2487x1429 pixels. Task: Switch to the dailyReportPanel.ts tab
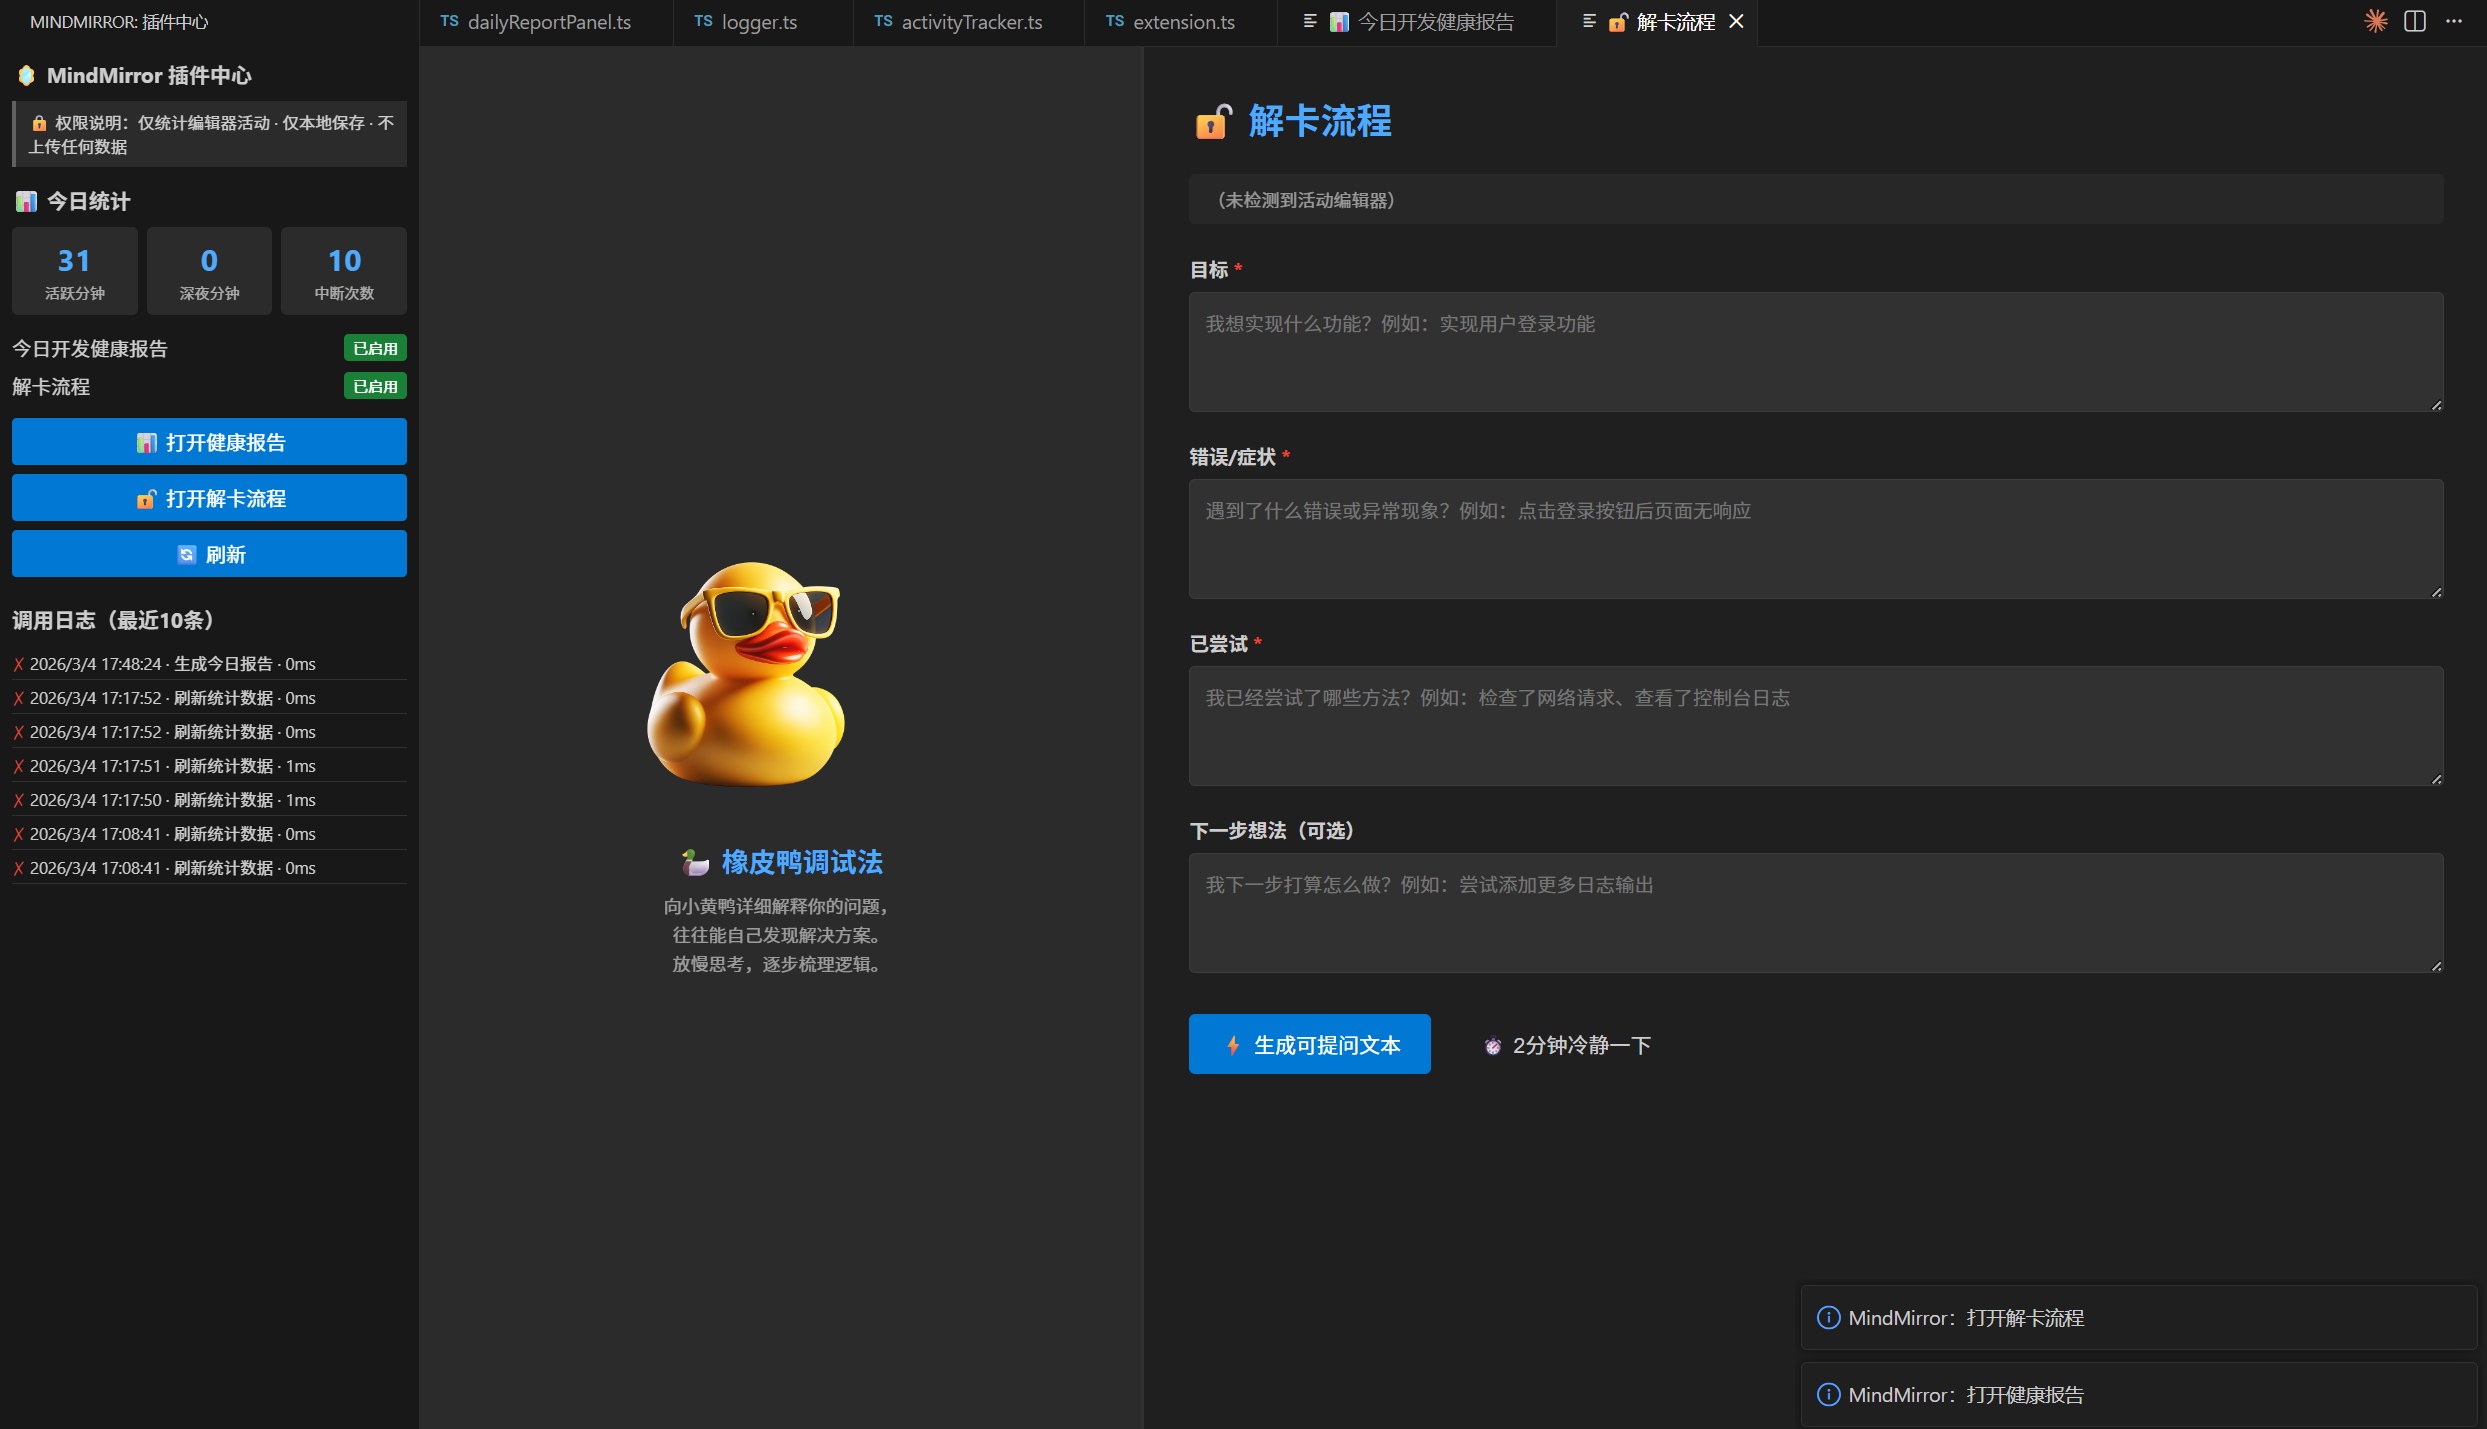pos(548,22)
